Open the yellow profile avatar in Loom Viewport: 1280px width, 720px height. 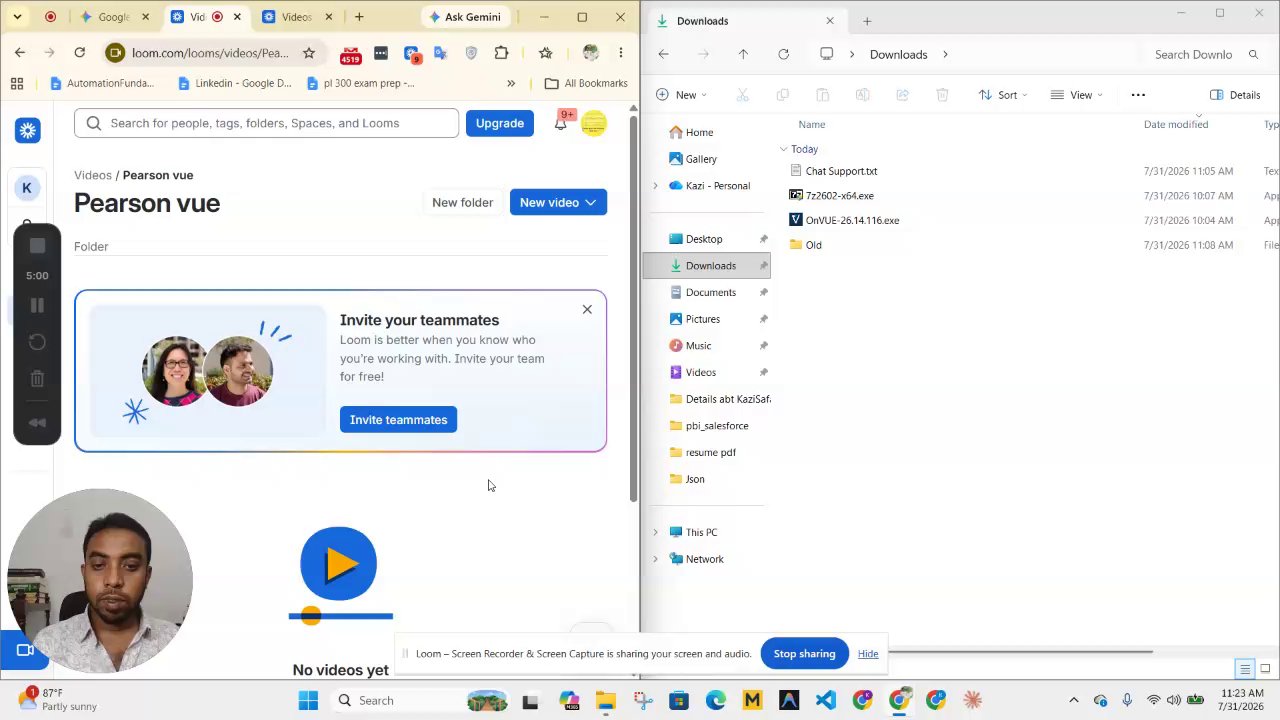(594, 123)
